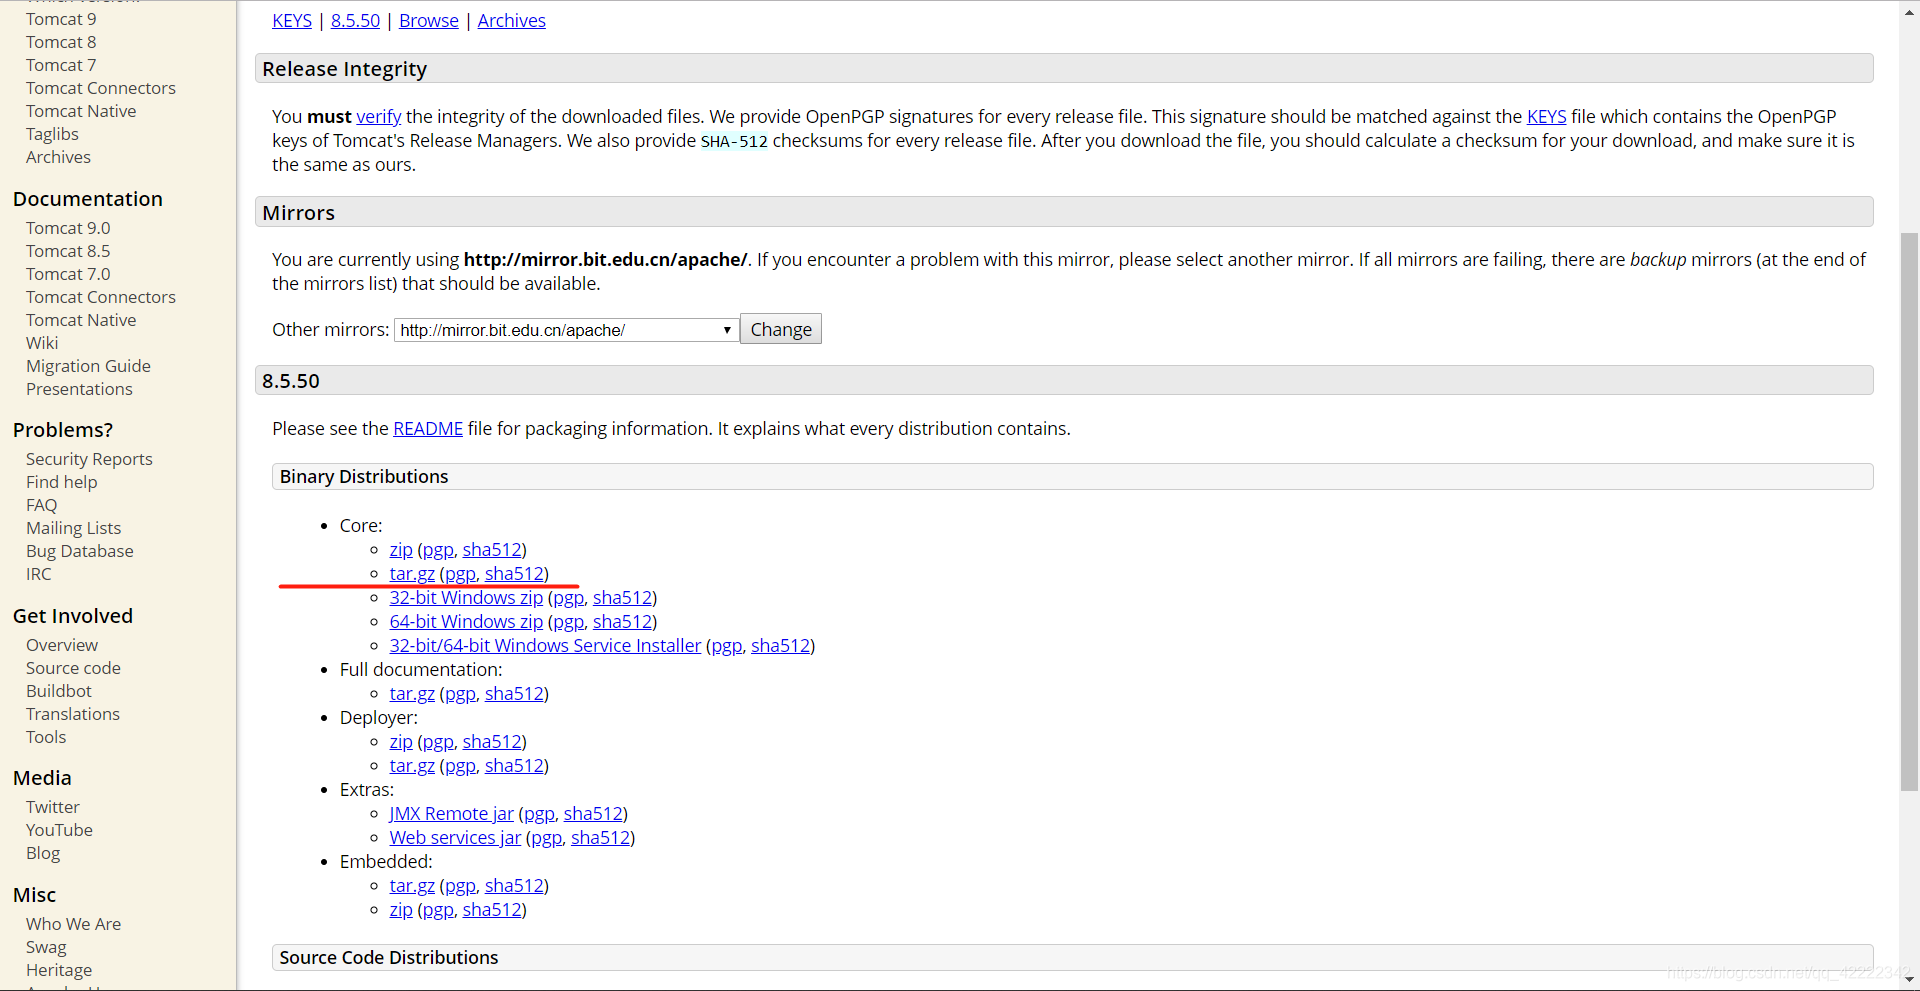
Task: Open pgp for 32-bit Windows zip
Action: click(568, 598)
